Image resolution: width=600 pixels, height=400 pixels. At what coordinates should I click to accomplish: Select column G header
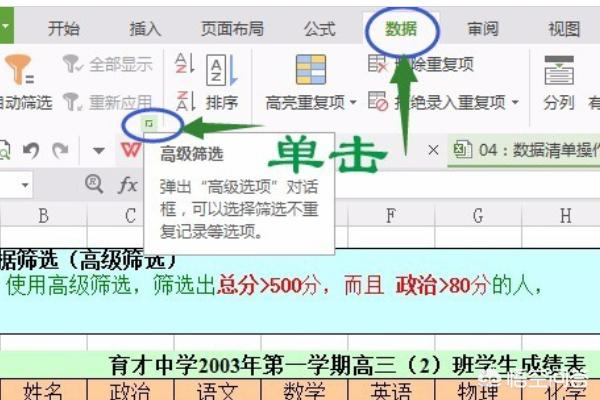coord(478,216)
